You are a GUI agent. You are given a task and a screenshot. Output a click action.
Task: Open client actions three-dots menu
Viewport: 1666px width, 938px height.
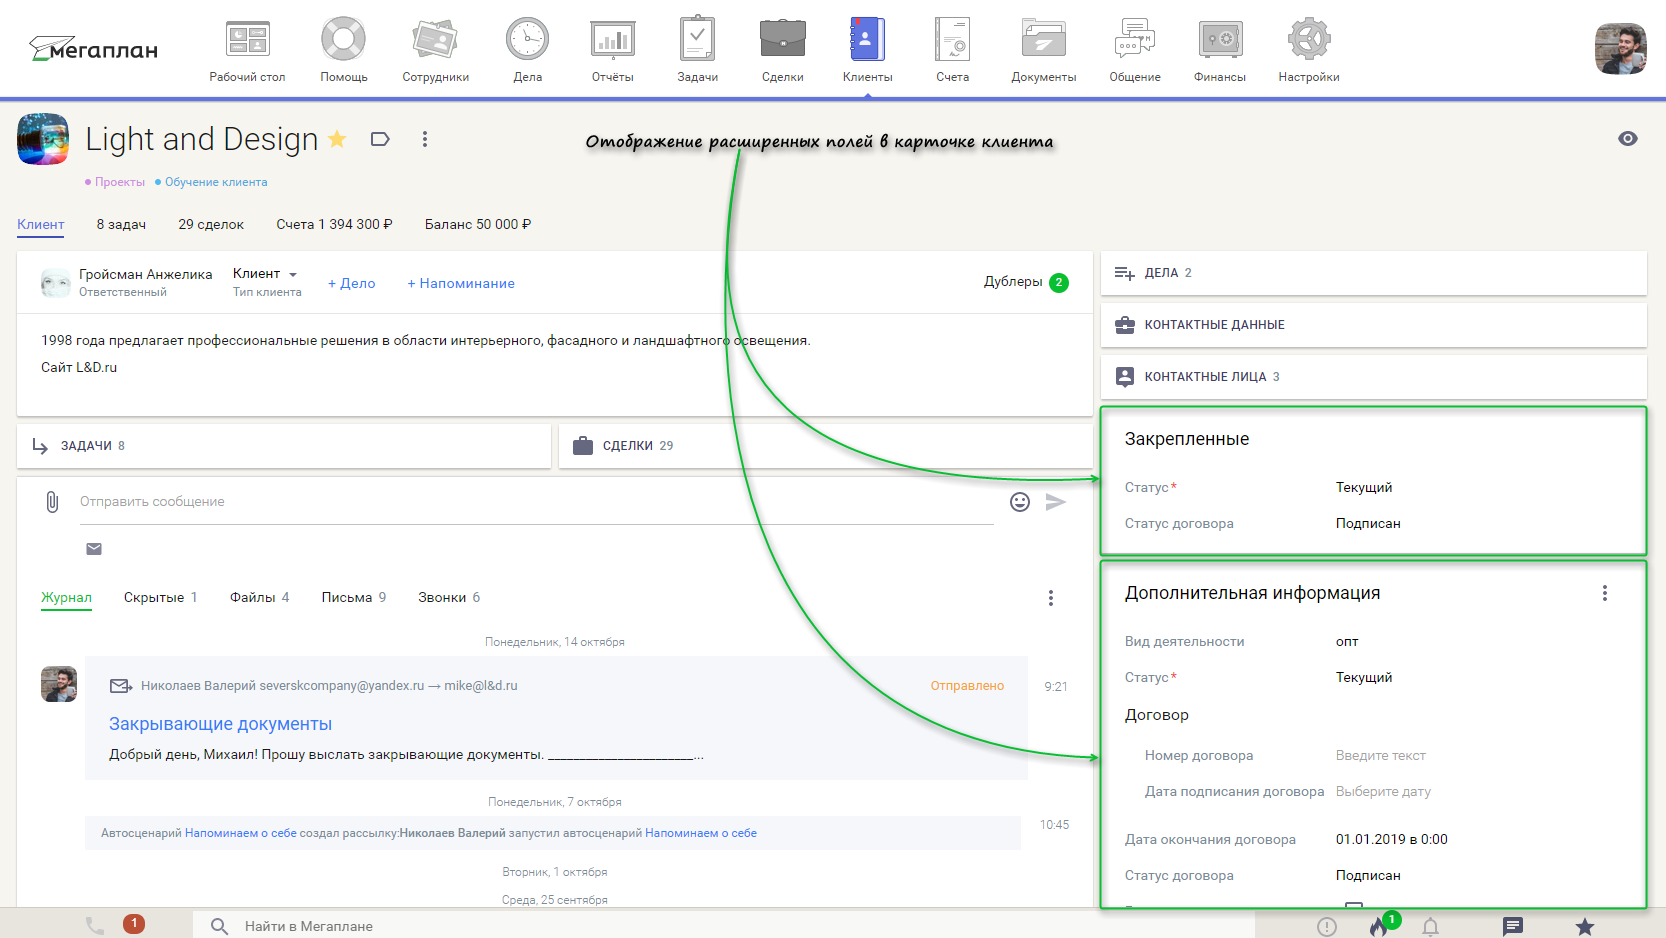[x=425, y=139]
